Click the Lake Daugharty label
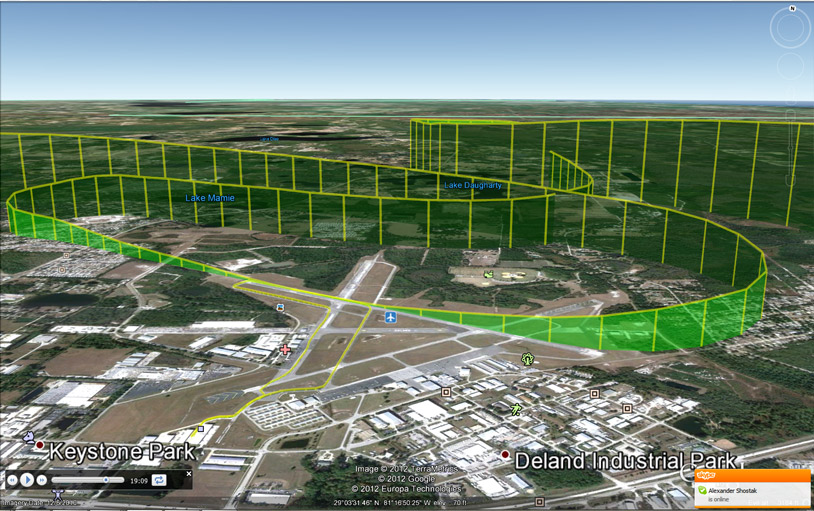Viewport: 814px width, 511px height. (473, 185)
